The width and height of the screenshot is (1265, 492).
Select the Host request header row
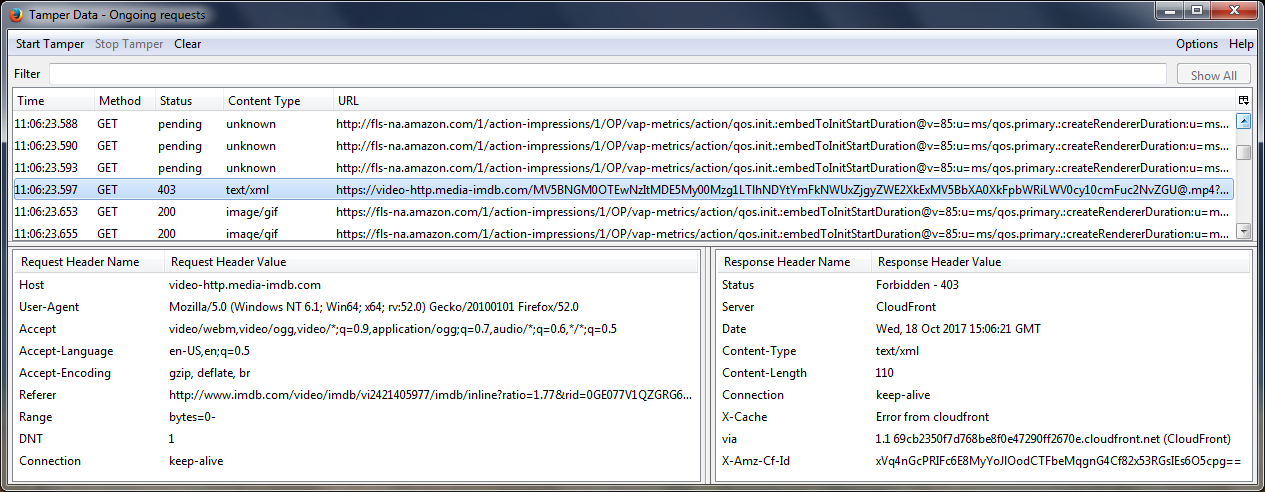pyautogui.click(x=355, y=285)
